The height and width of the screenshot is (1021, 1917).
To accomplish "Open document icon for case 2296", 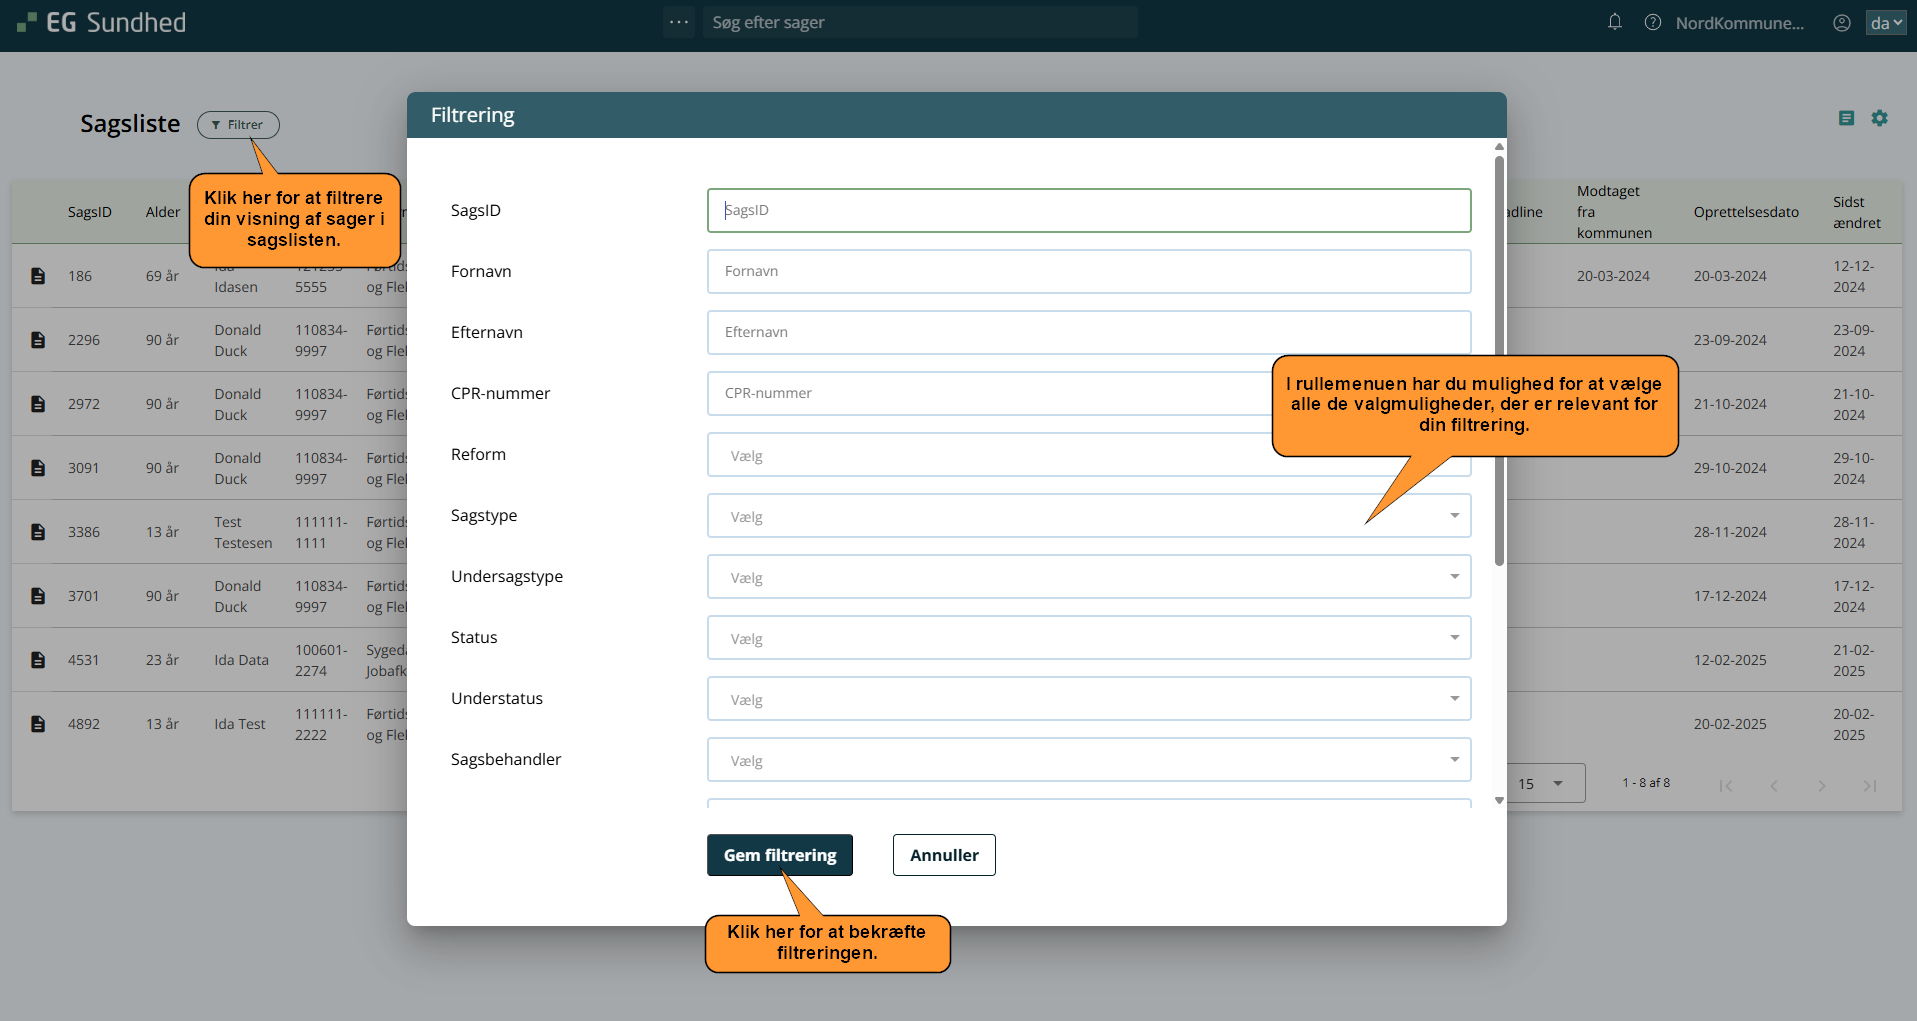I will click(38, 340).
